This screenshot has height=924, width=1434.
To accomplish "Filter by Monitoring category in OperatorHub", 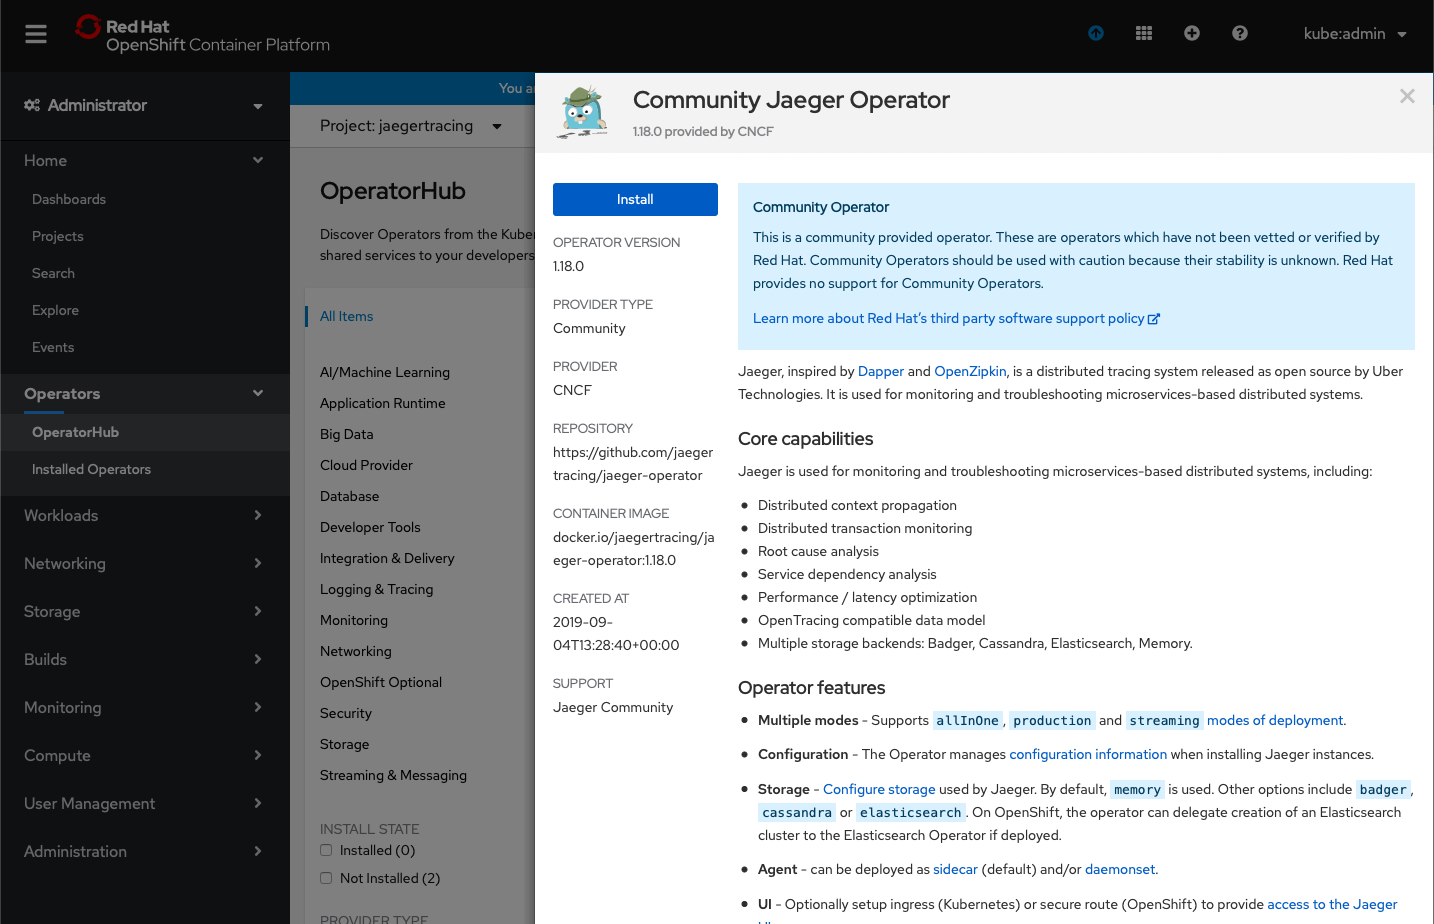I will tap(354, 620).
